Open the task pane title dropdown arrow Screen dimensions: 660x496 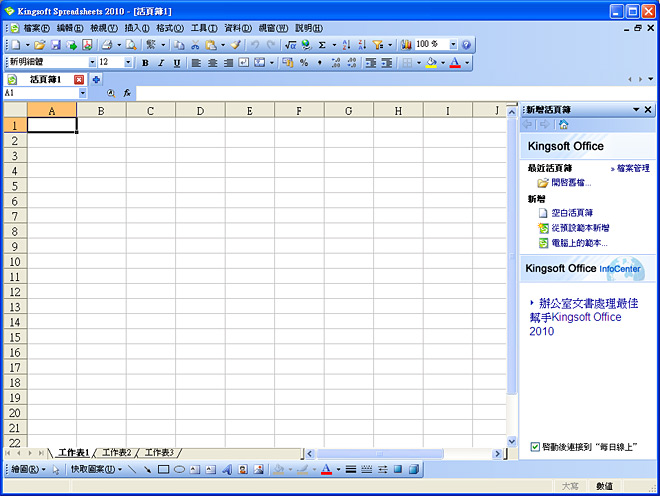[x=636, y=110]
